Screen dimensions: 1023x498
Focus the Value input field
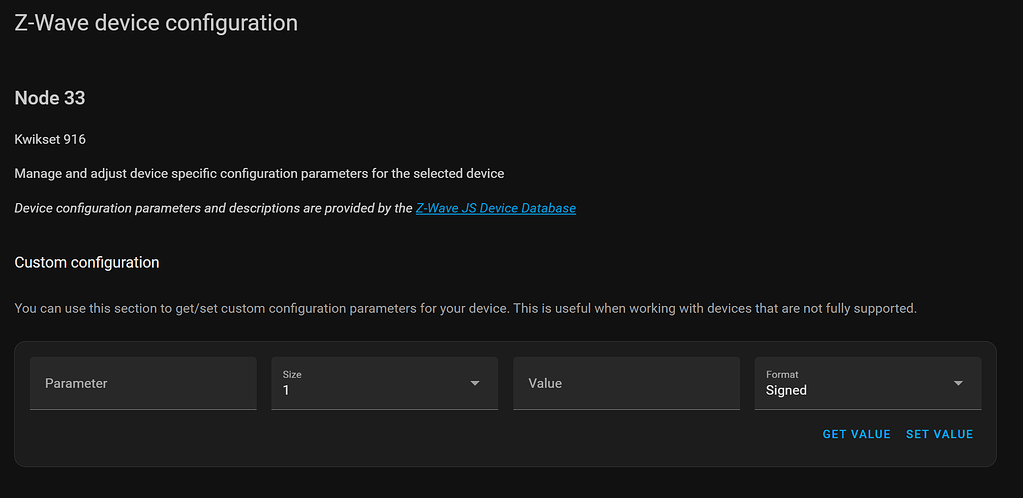[626, 383]
